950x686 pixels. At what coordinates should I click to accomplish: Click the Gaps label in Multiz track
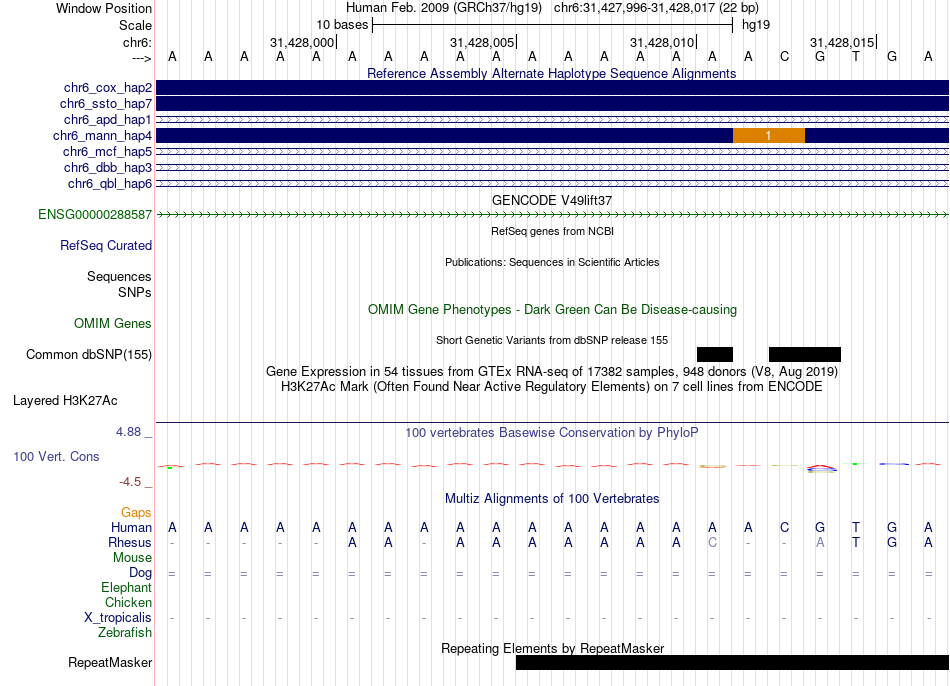(x=136, y=513)
